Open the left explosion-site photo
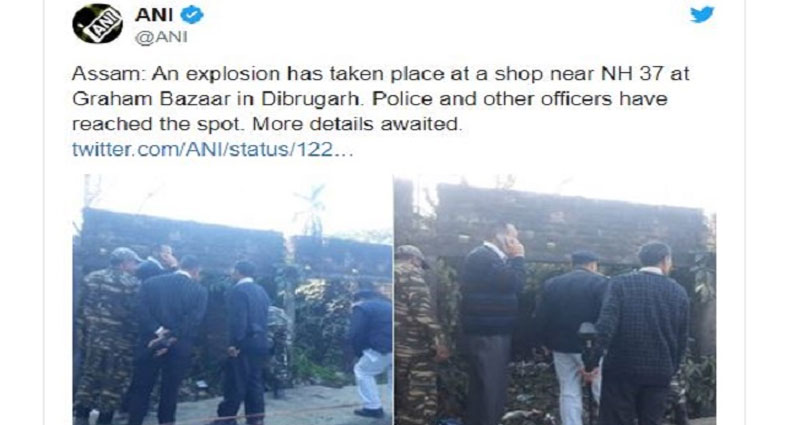This screenshot has width=790, height=425. pyautogui.click(x=232, y=300)
